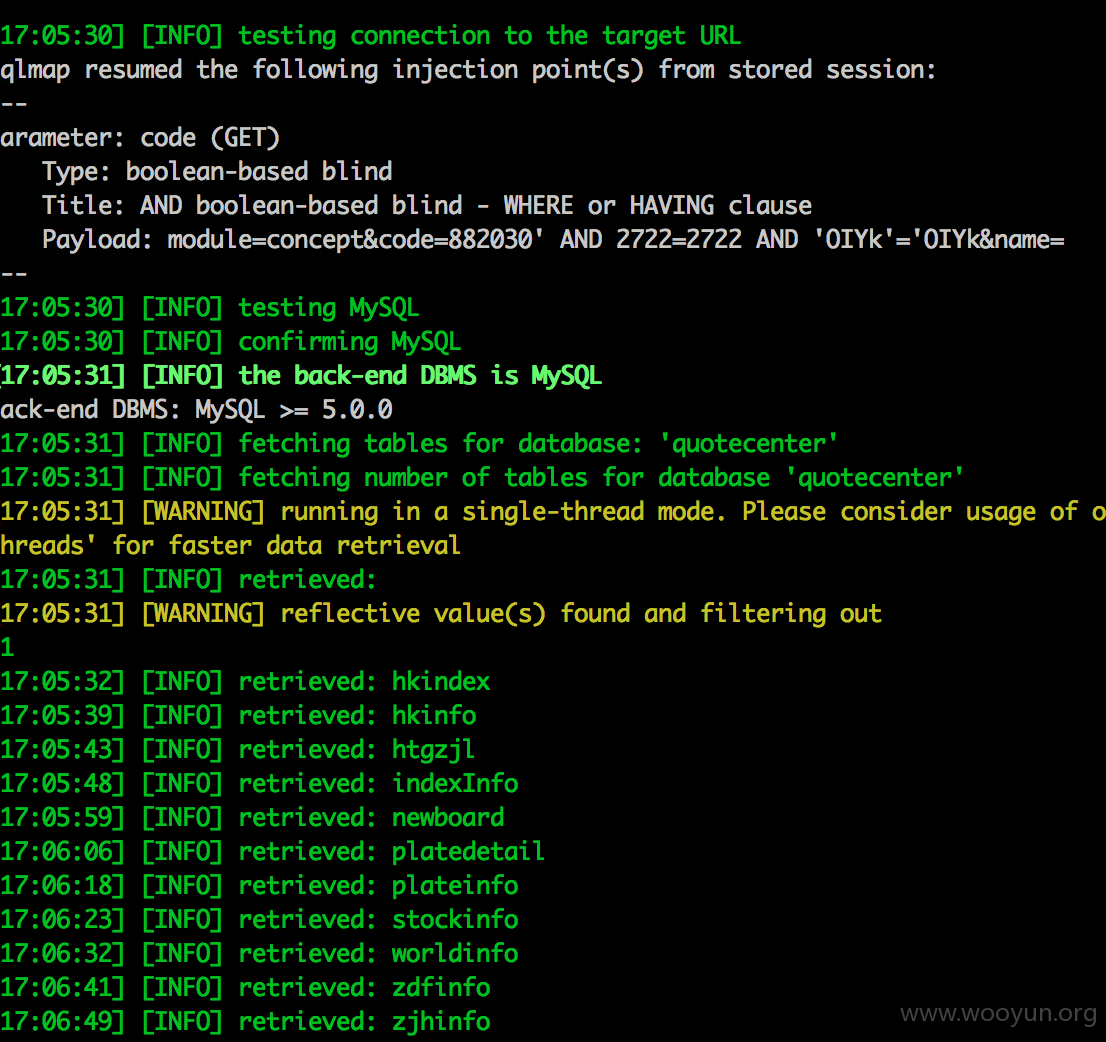
Task: Click 'for faster data retrieval' text
Action: [x=286, y=545]
